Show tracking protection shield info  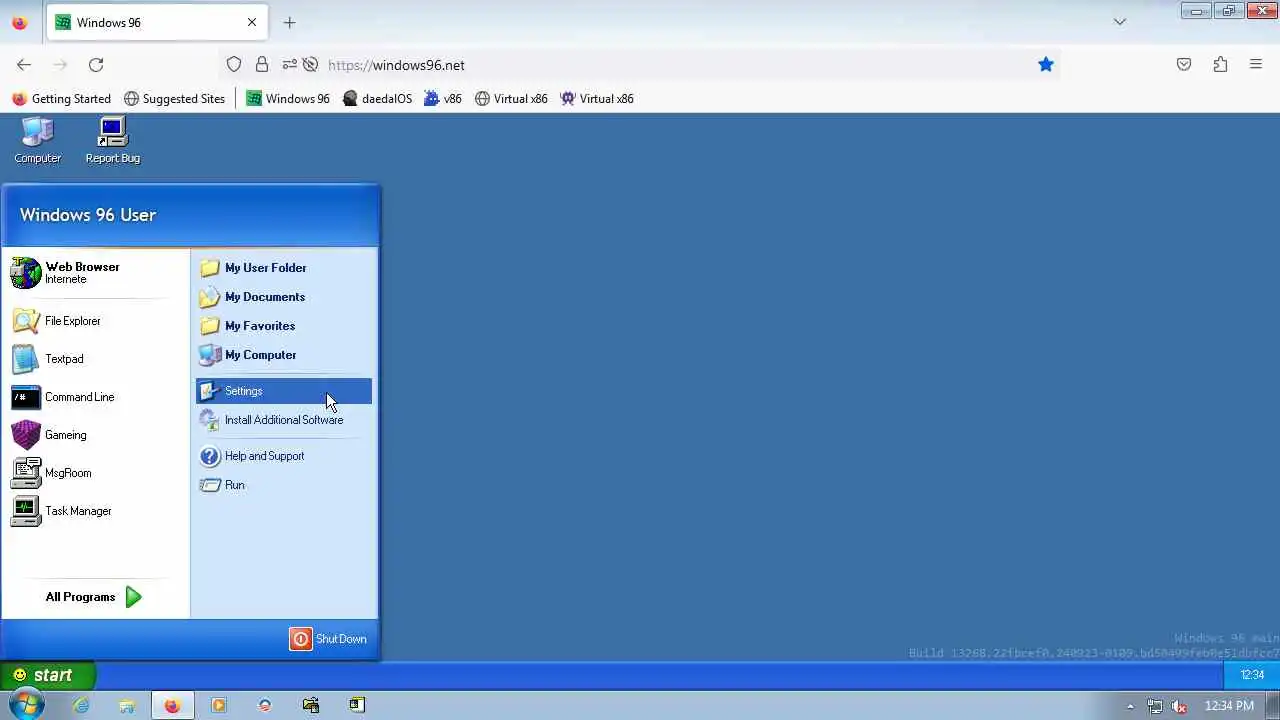point(234,65)
